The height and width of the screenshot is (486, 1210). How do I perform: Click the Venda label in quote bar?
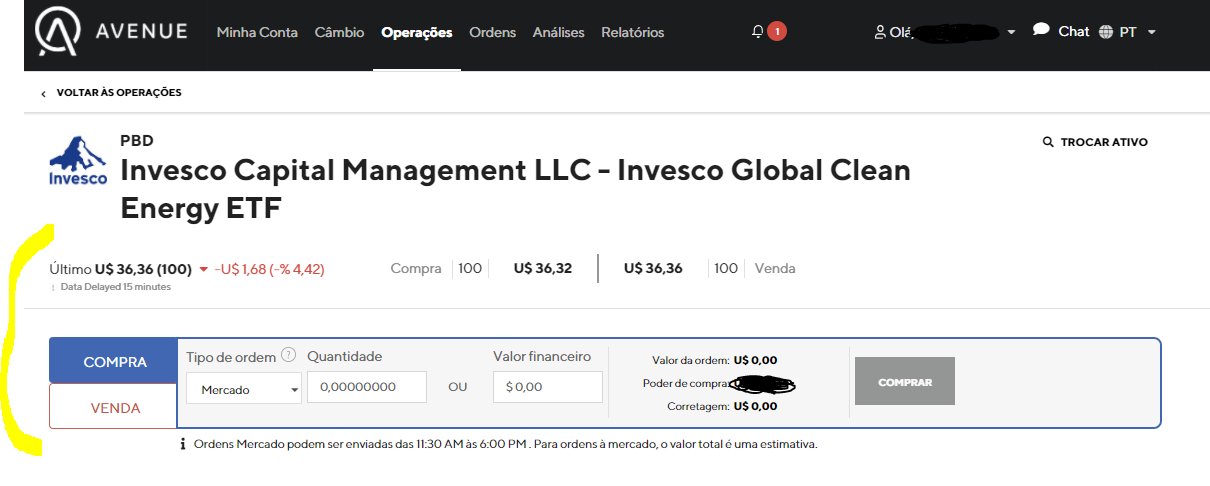pyautogui.click(x=775, y=268)
